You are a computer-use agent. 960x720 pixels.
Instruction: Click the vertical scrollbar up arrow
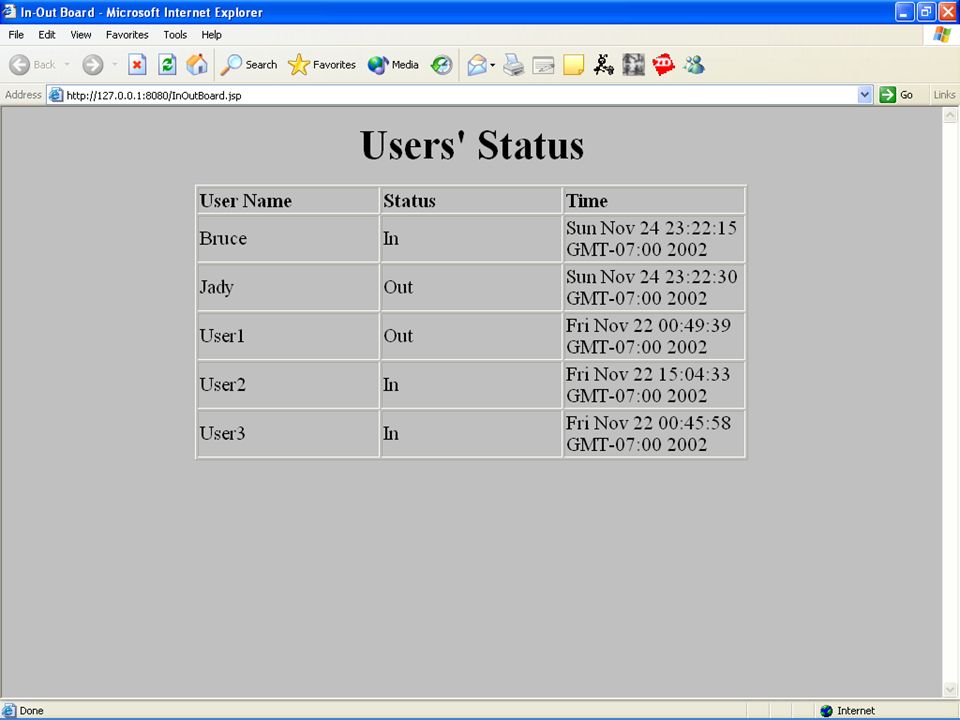pyautogui.click(x=950, y=114)
